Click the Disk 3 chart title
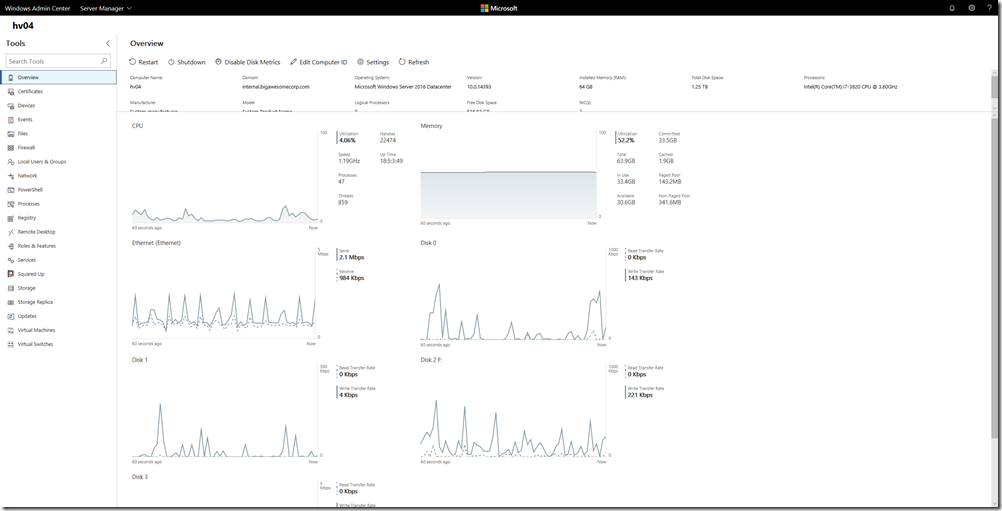This screenshot has width=1002, height=511. click(139, 477)
